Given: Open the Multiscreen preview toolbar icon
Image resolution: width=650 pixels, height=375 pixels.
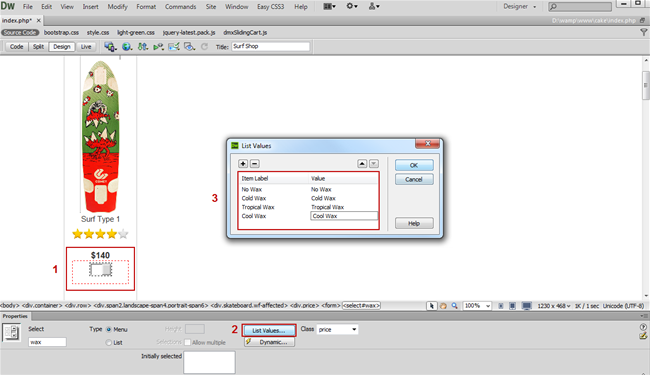Looking at the screenshot, I should pos(110,47).
